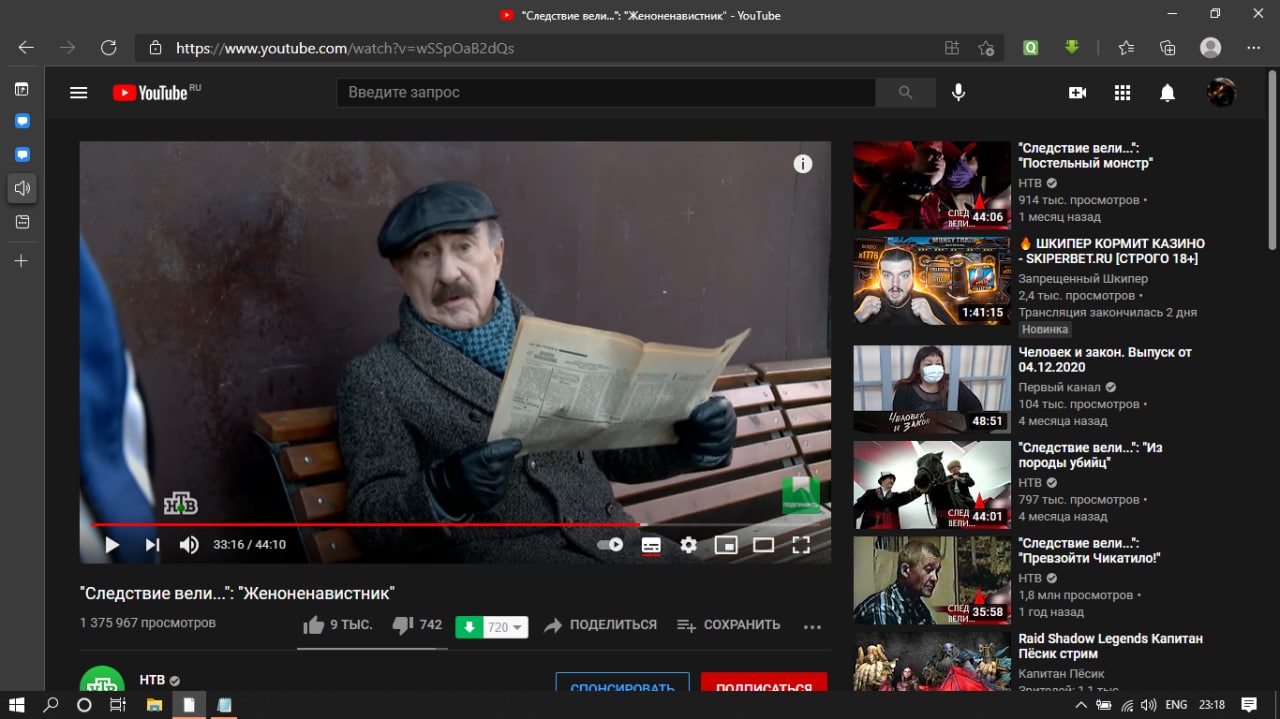
Task: Add a new tab in sidebar
Action: tap(22, 260)
